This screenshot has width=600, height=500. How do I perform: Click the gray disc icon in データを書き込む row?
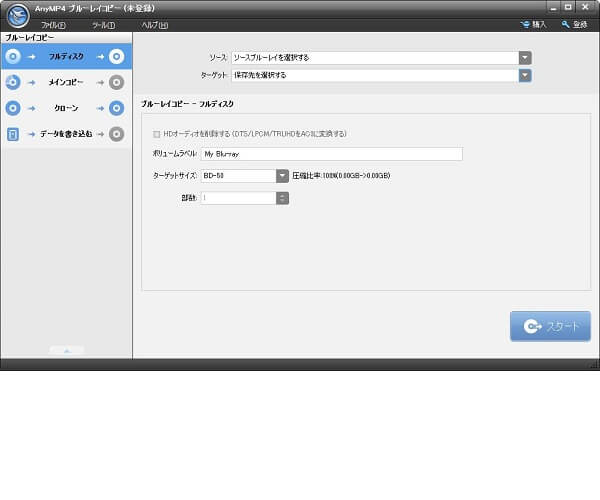116,134
